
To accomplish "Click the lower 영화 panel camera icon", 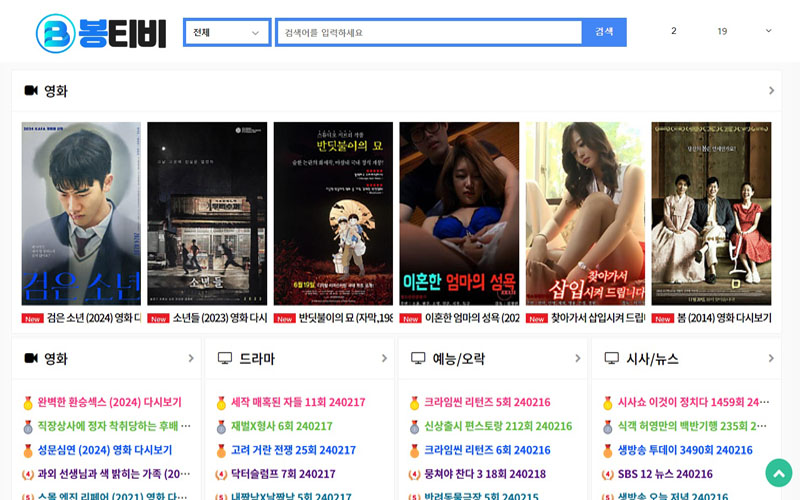I will point(31,358).
